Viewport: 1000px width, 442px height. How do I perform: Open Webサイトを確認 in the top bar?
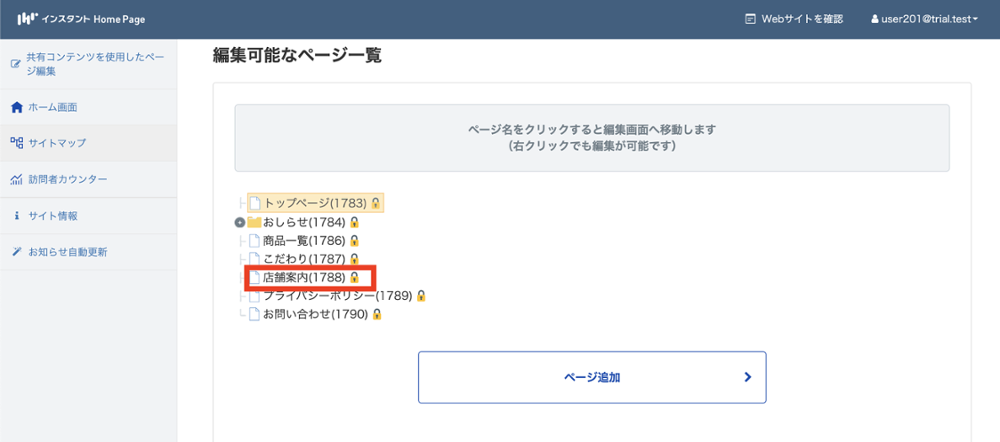tap(794, 19)
